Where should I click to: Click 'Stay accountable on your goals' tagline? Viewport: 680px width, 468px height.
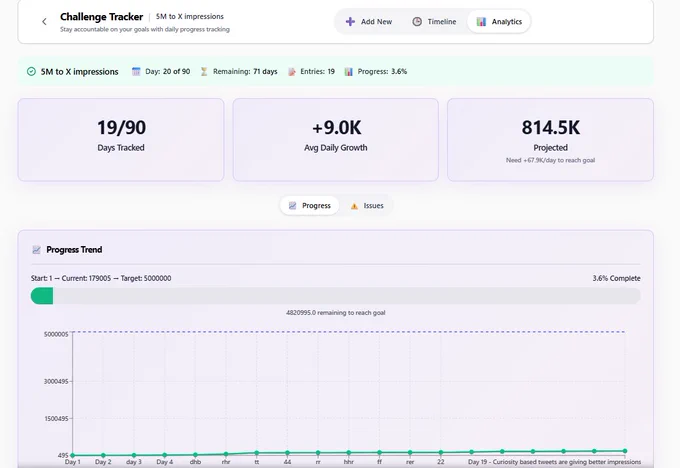[145, 29]
